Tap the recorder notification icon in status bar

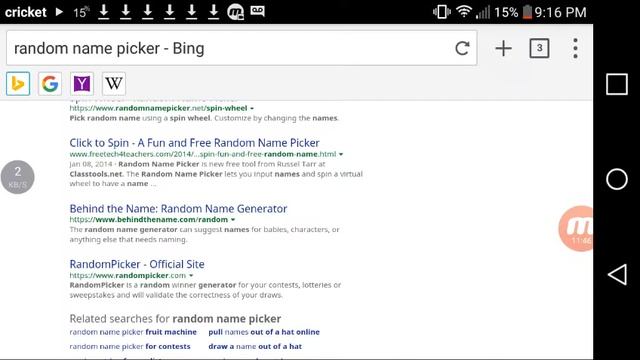(236, 12)
